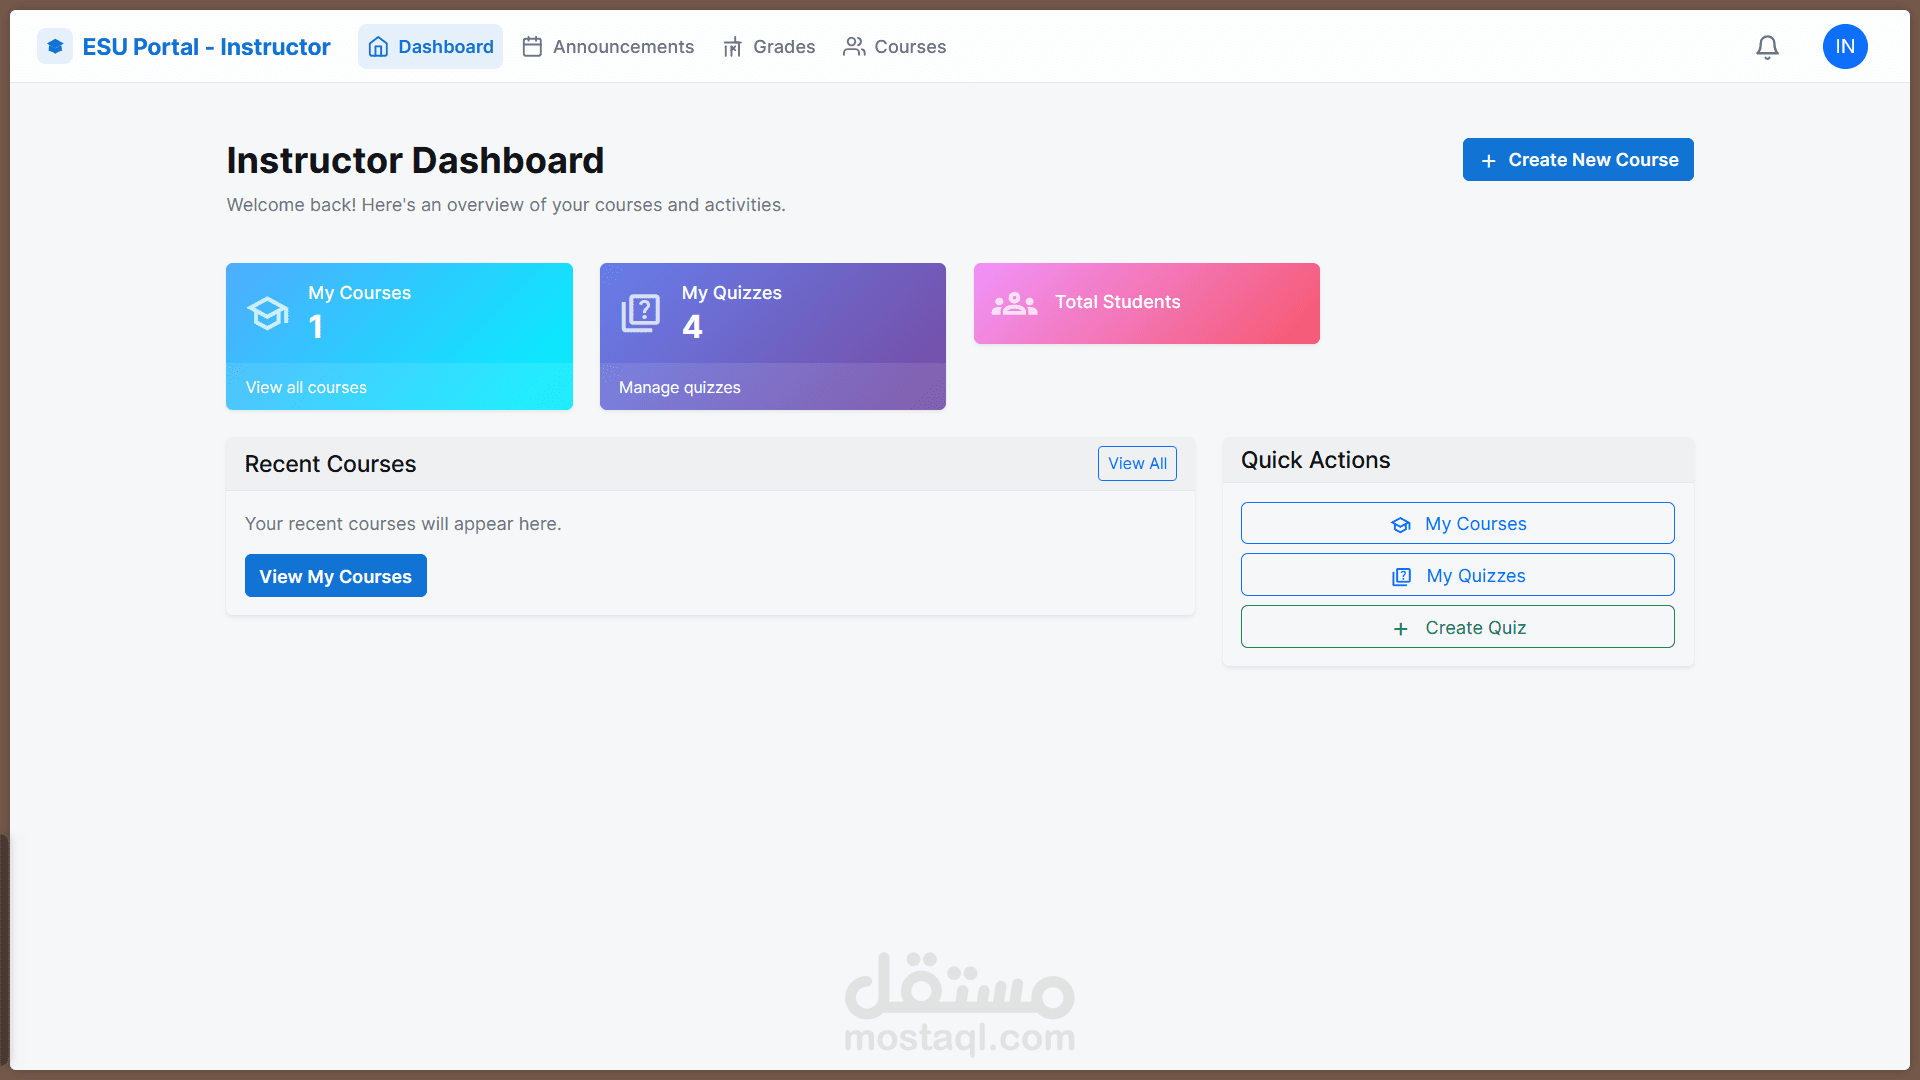This screenshot has height=1080, width=1920.
Task: Click the quiz icon on My Quizzes card
Action: [641, 312]
